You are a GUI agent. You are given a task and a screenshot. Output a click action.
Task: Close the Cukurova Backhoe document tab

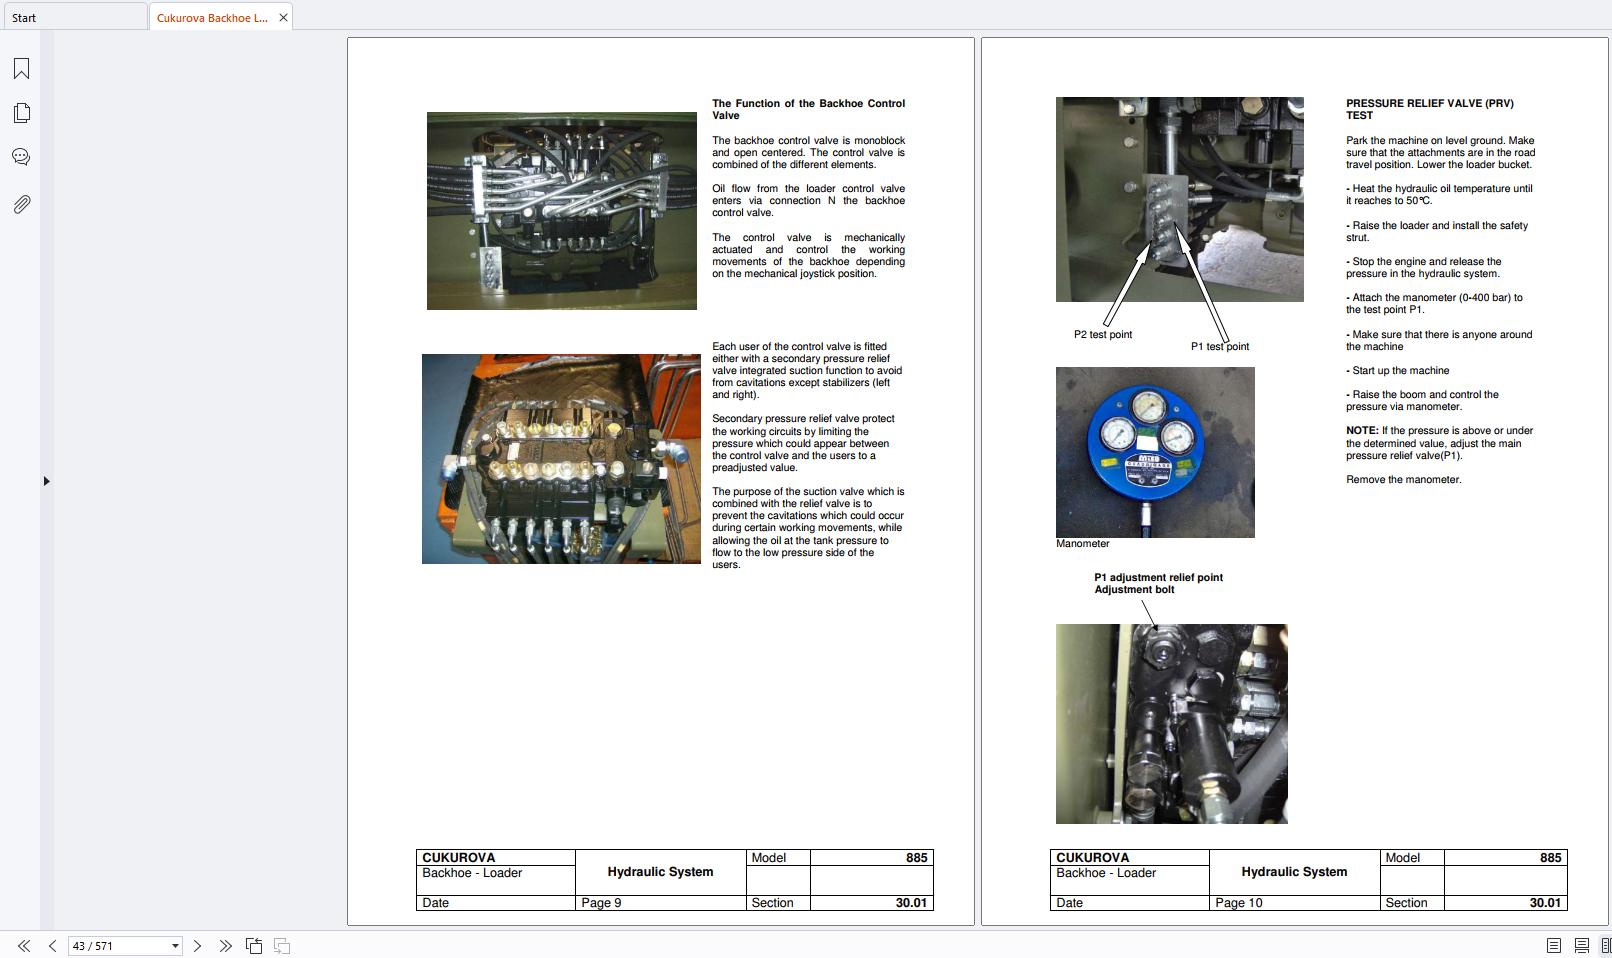283,18
